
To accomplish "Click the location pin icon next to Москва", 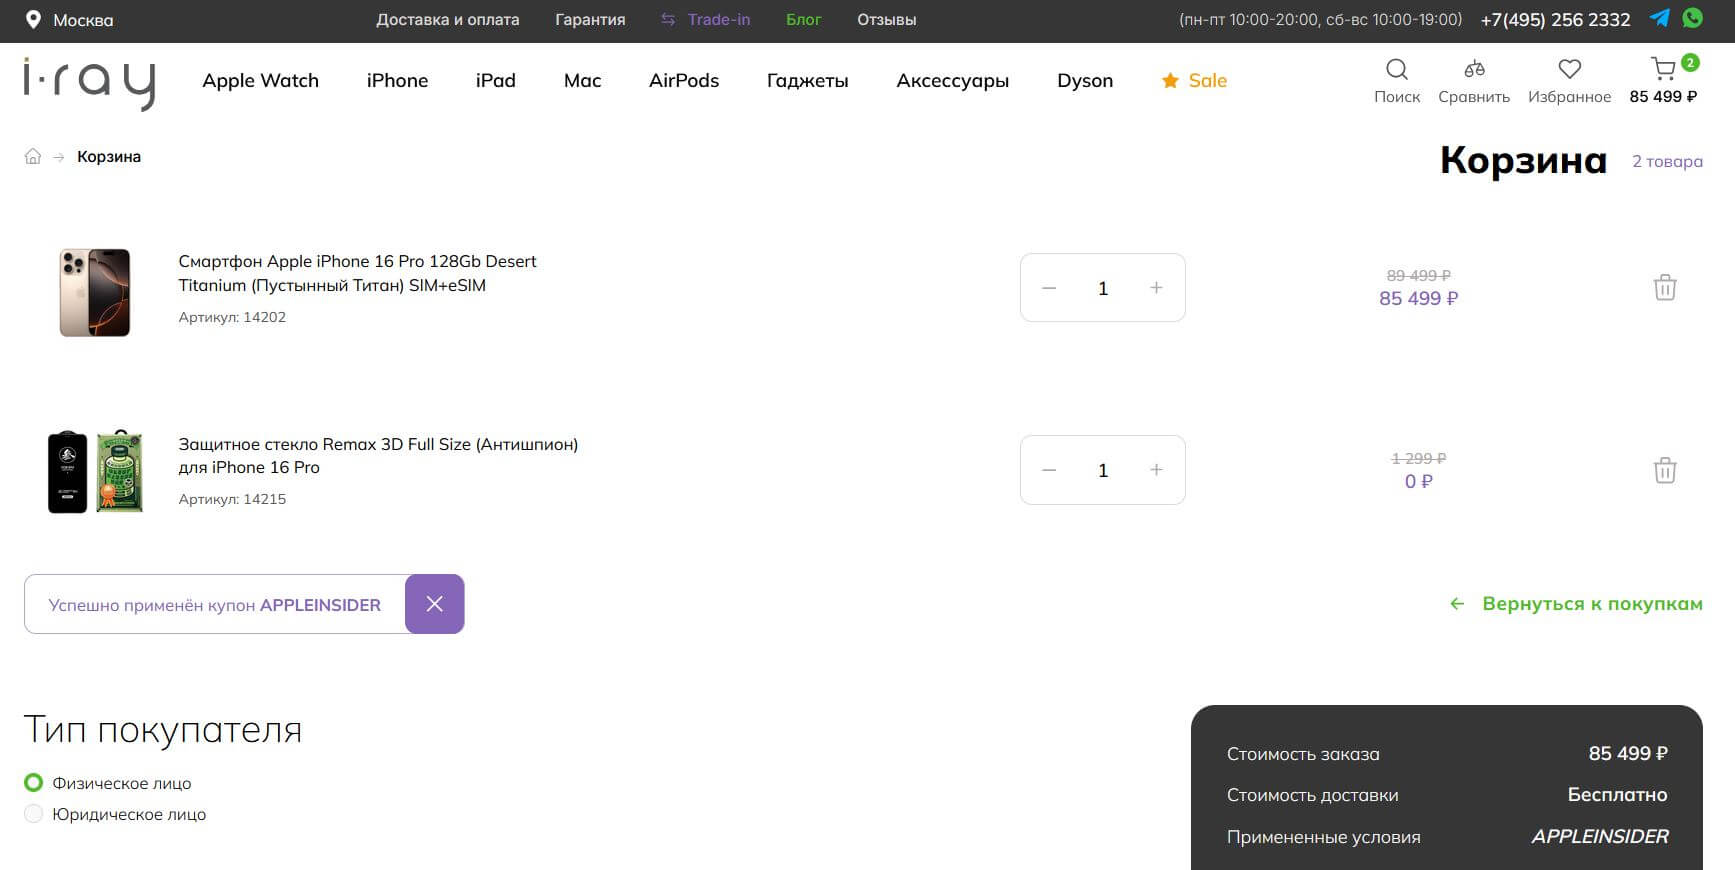I will (x=33, y=19).
